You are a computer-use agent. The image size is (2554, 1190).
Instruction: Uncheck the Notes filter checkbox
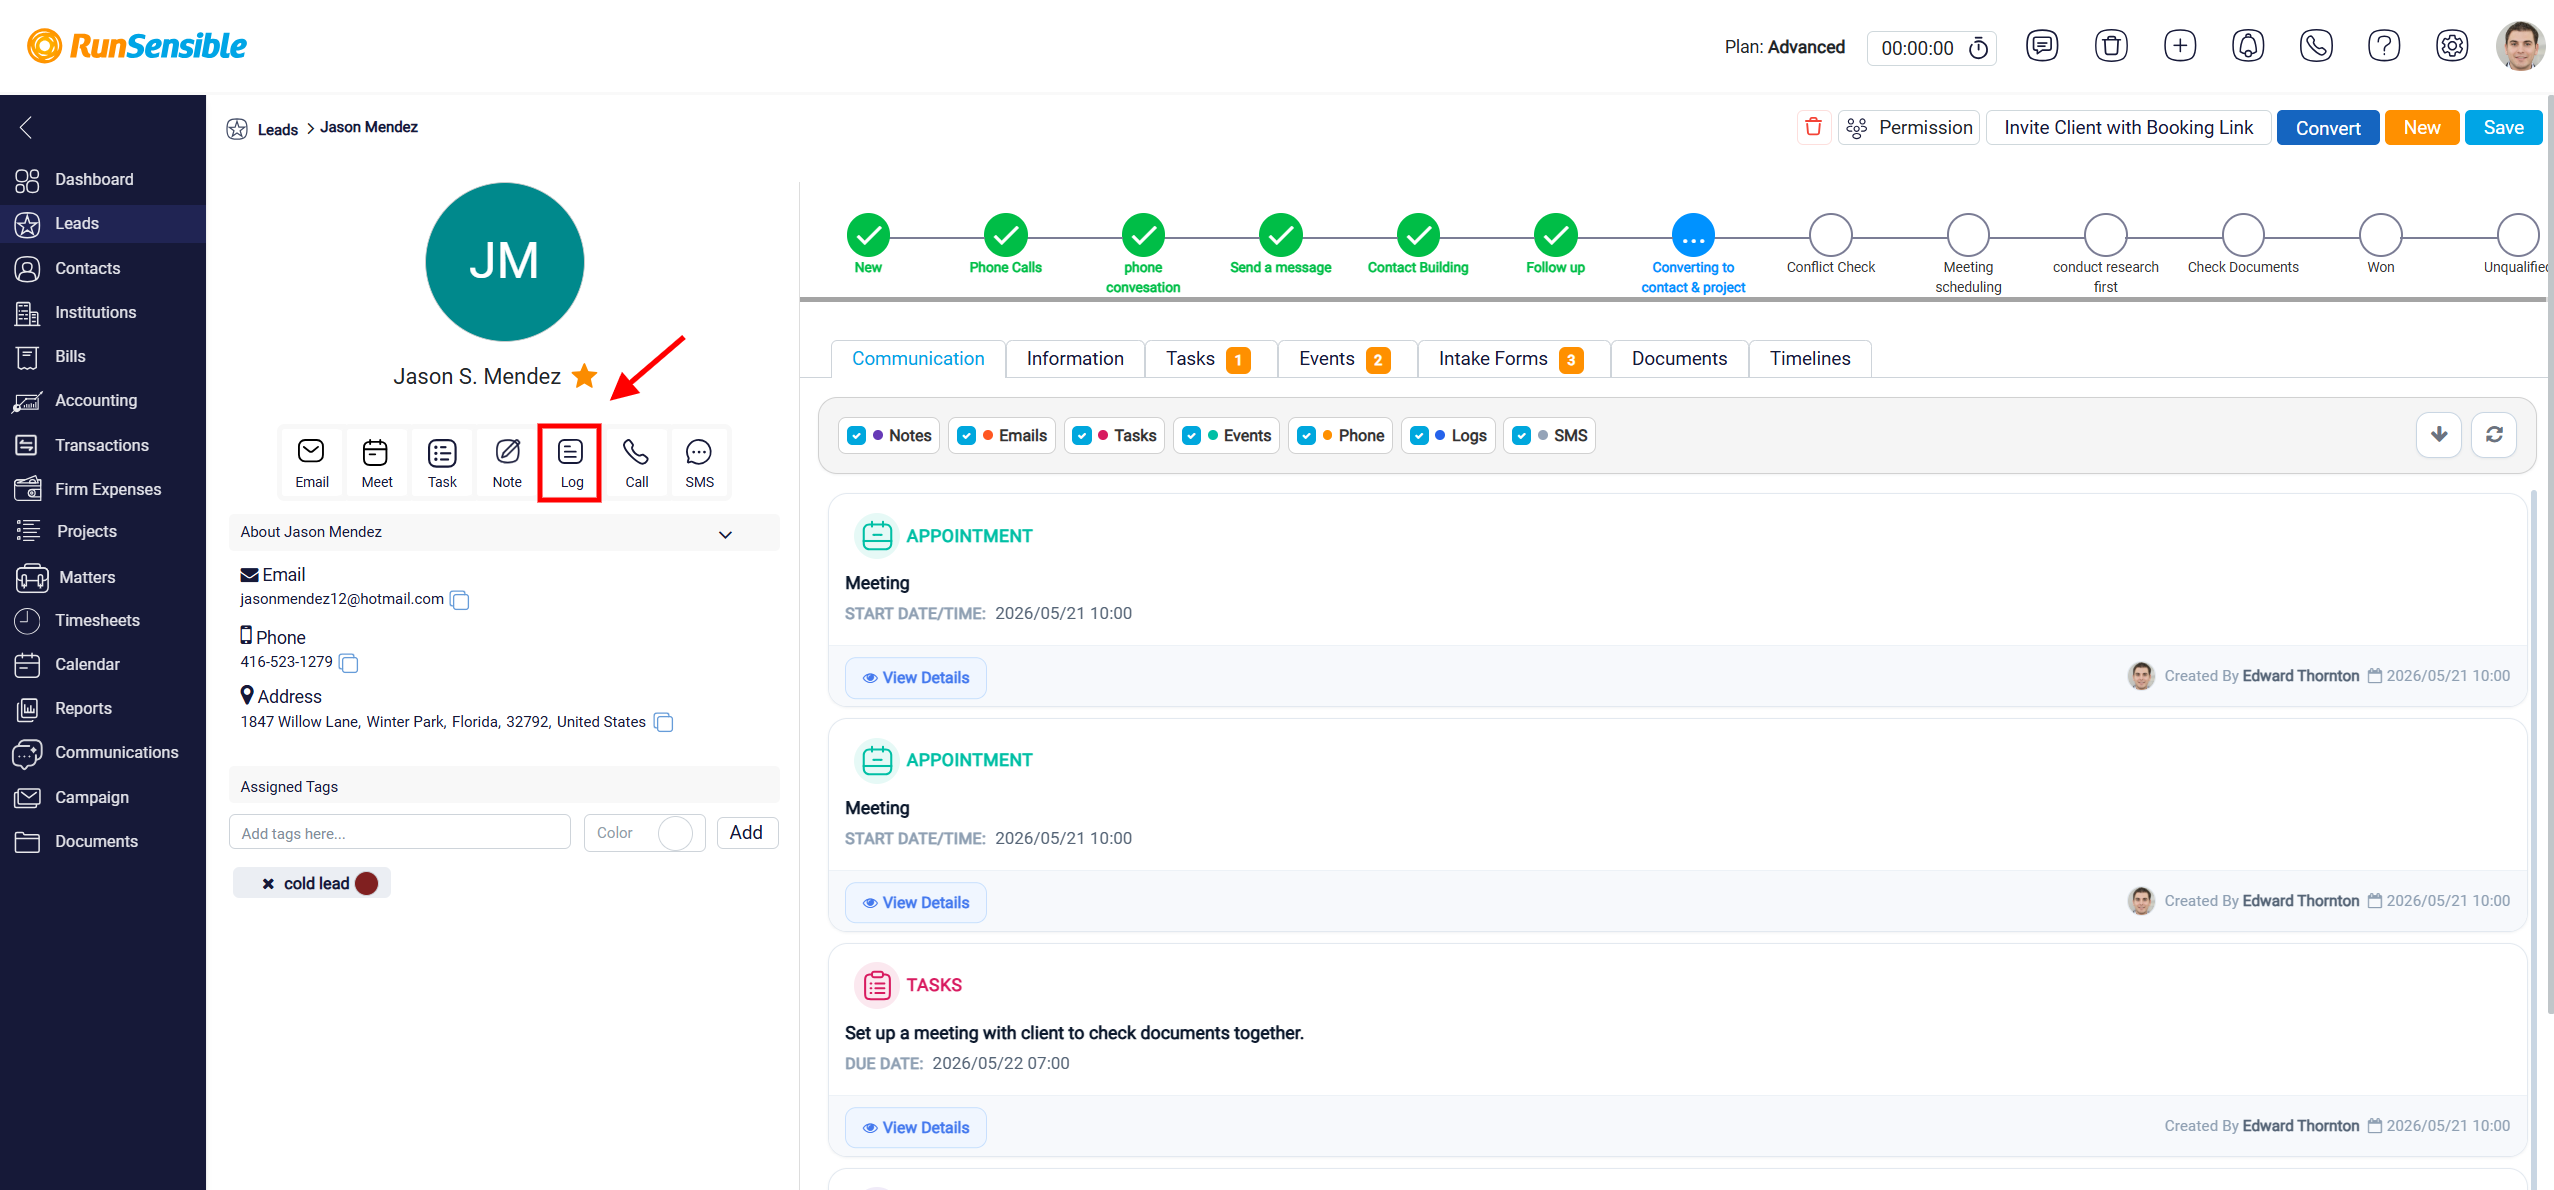click(857, 436)
